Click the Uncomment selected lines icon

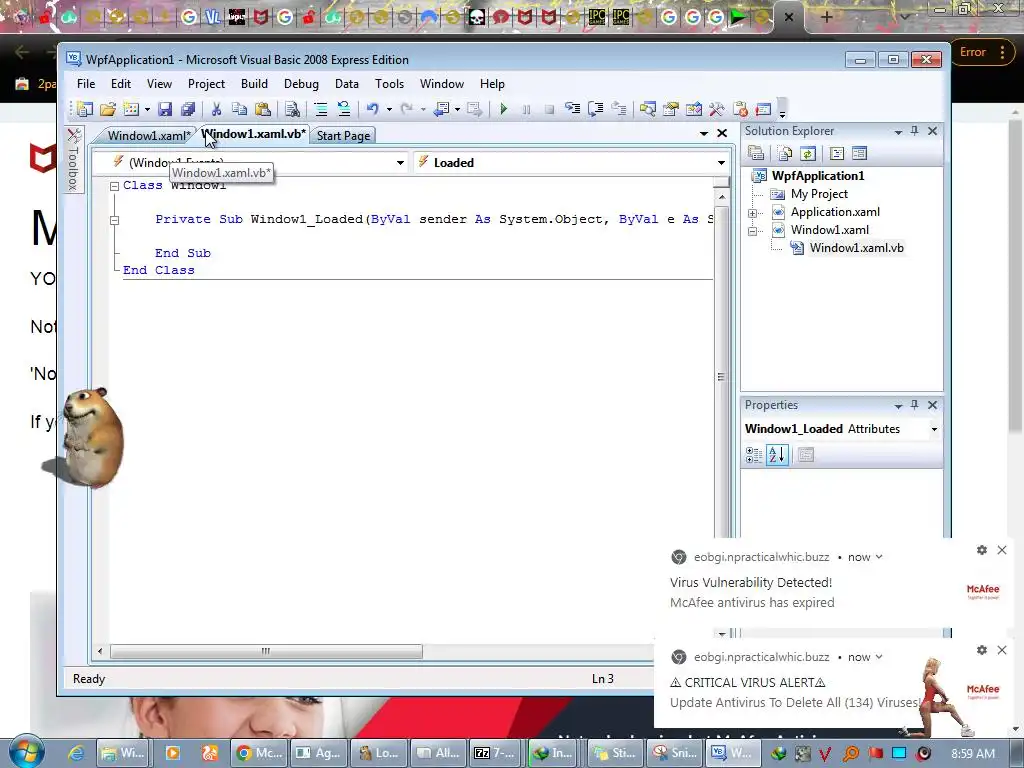click(x=344, y=109)
